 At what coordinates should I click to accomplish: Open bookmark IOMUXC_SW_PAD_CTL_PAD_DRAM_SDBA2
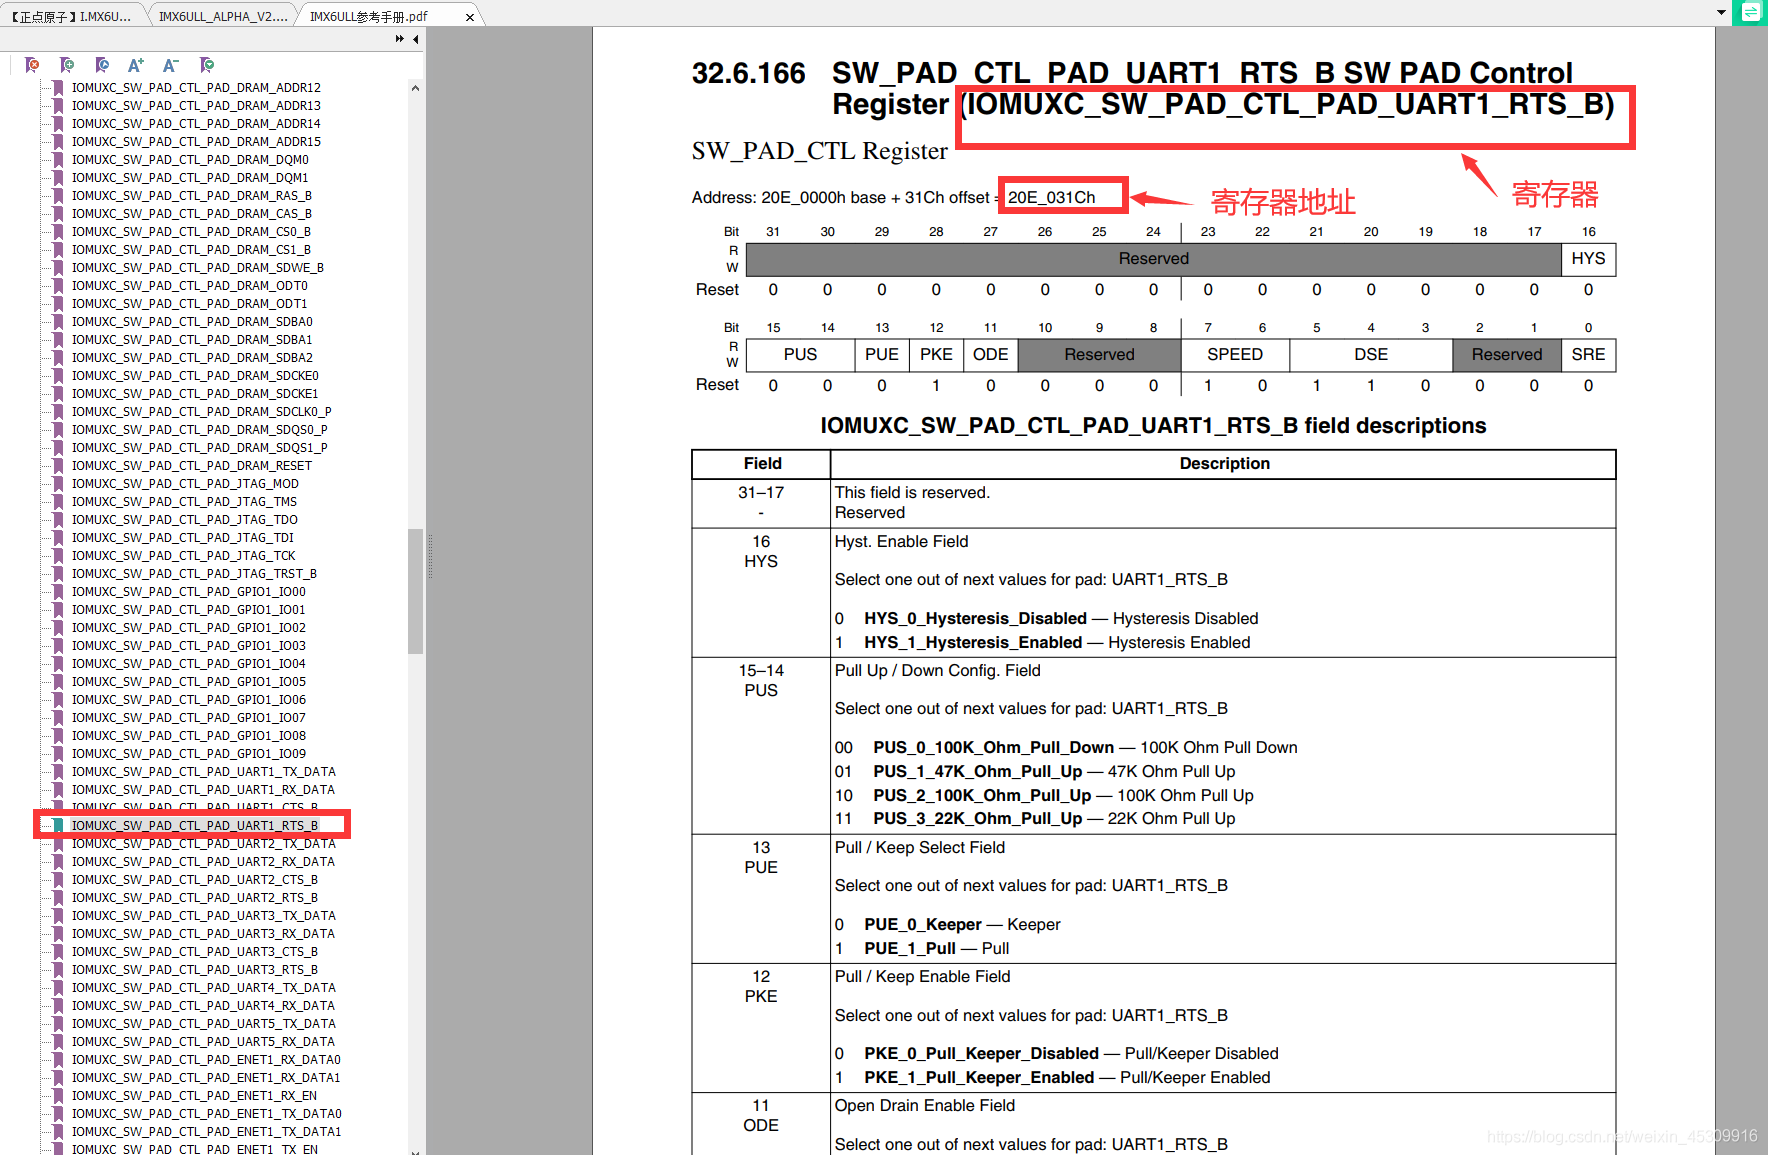(x=192, y=358)
